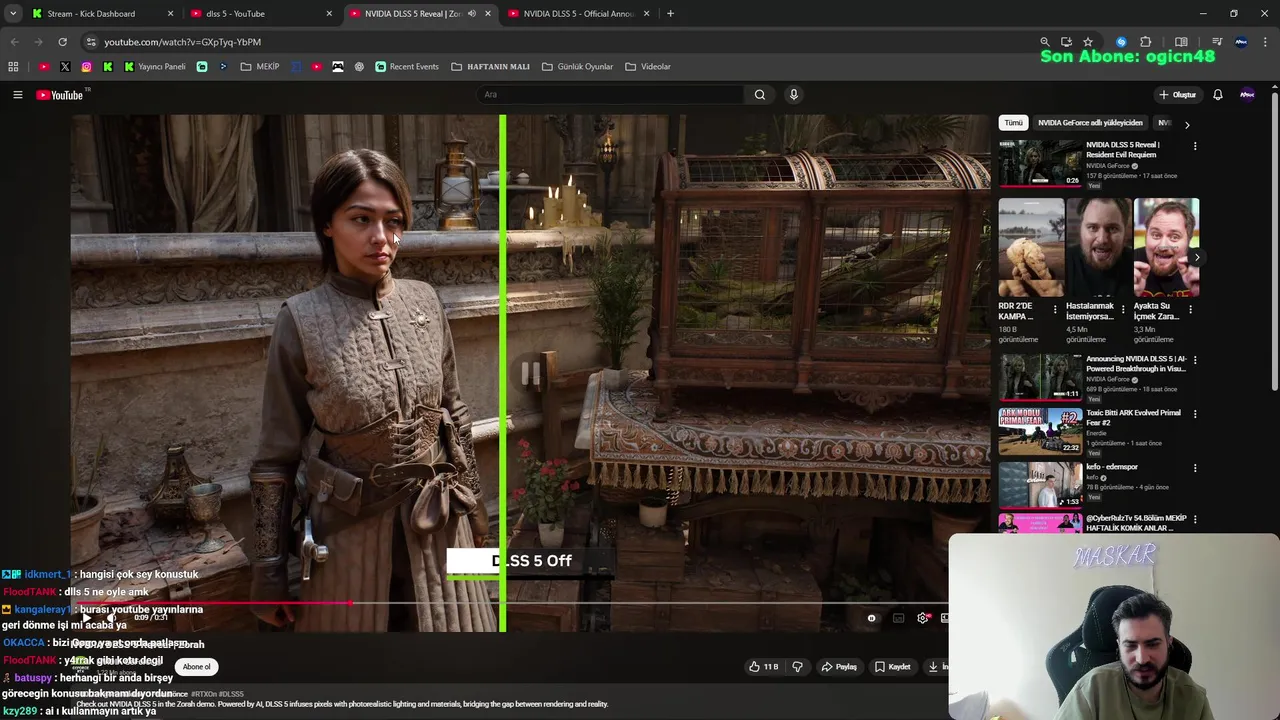Open the YouTube account avatar menu

[1247, 95]
